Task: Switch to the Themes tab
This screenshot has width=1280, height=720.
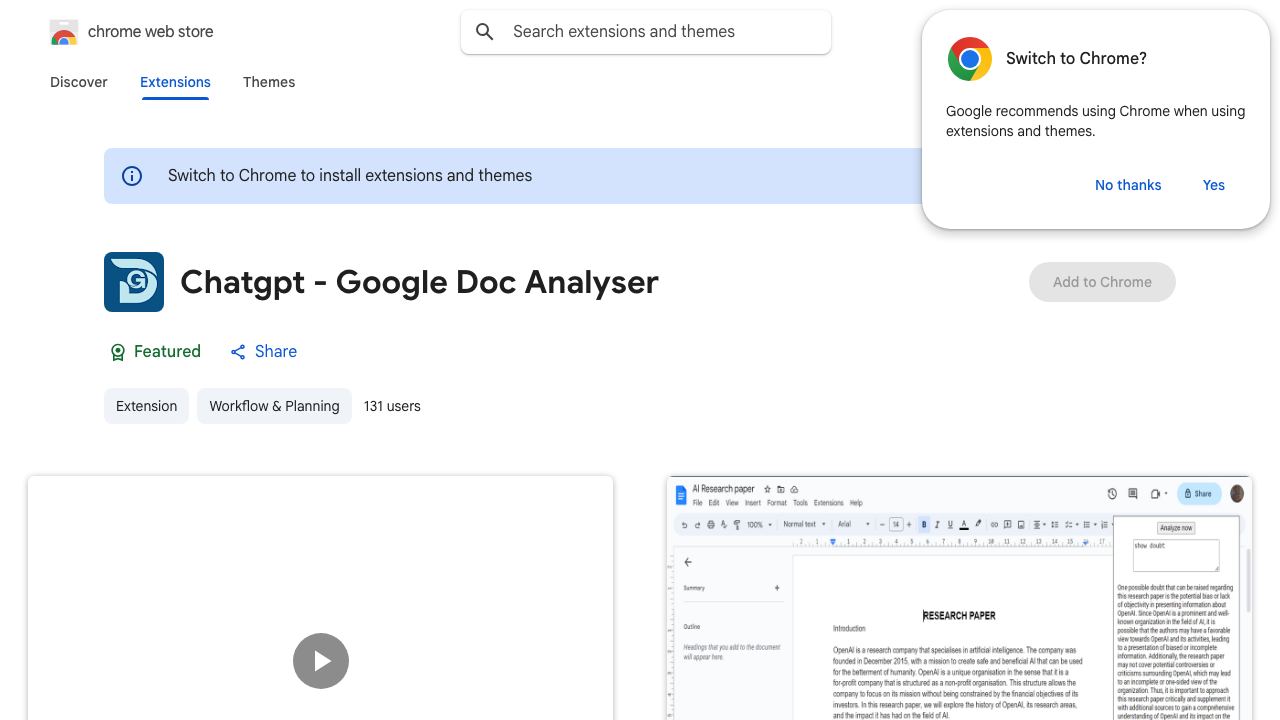Action: click(269, 82)
